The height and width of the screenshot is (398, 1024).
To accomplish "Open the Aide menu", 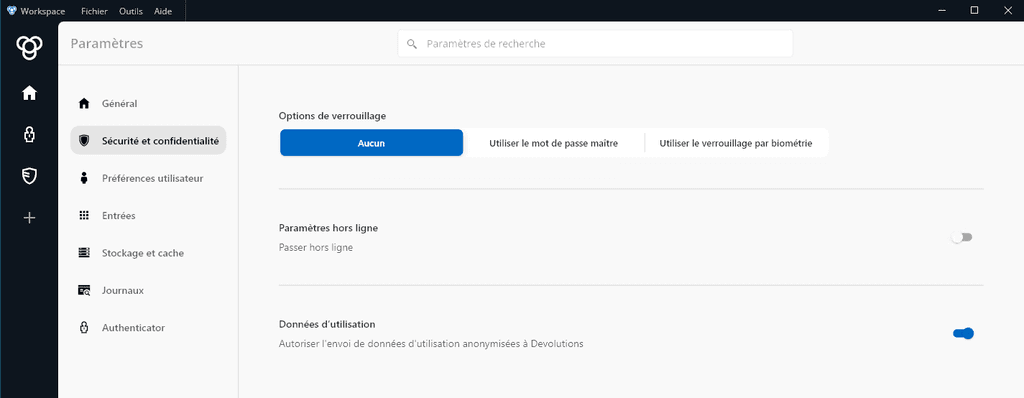I will (x=163, y=11).
